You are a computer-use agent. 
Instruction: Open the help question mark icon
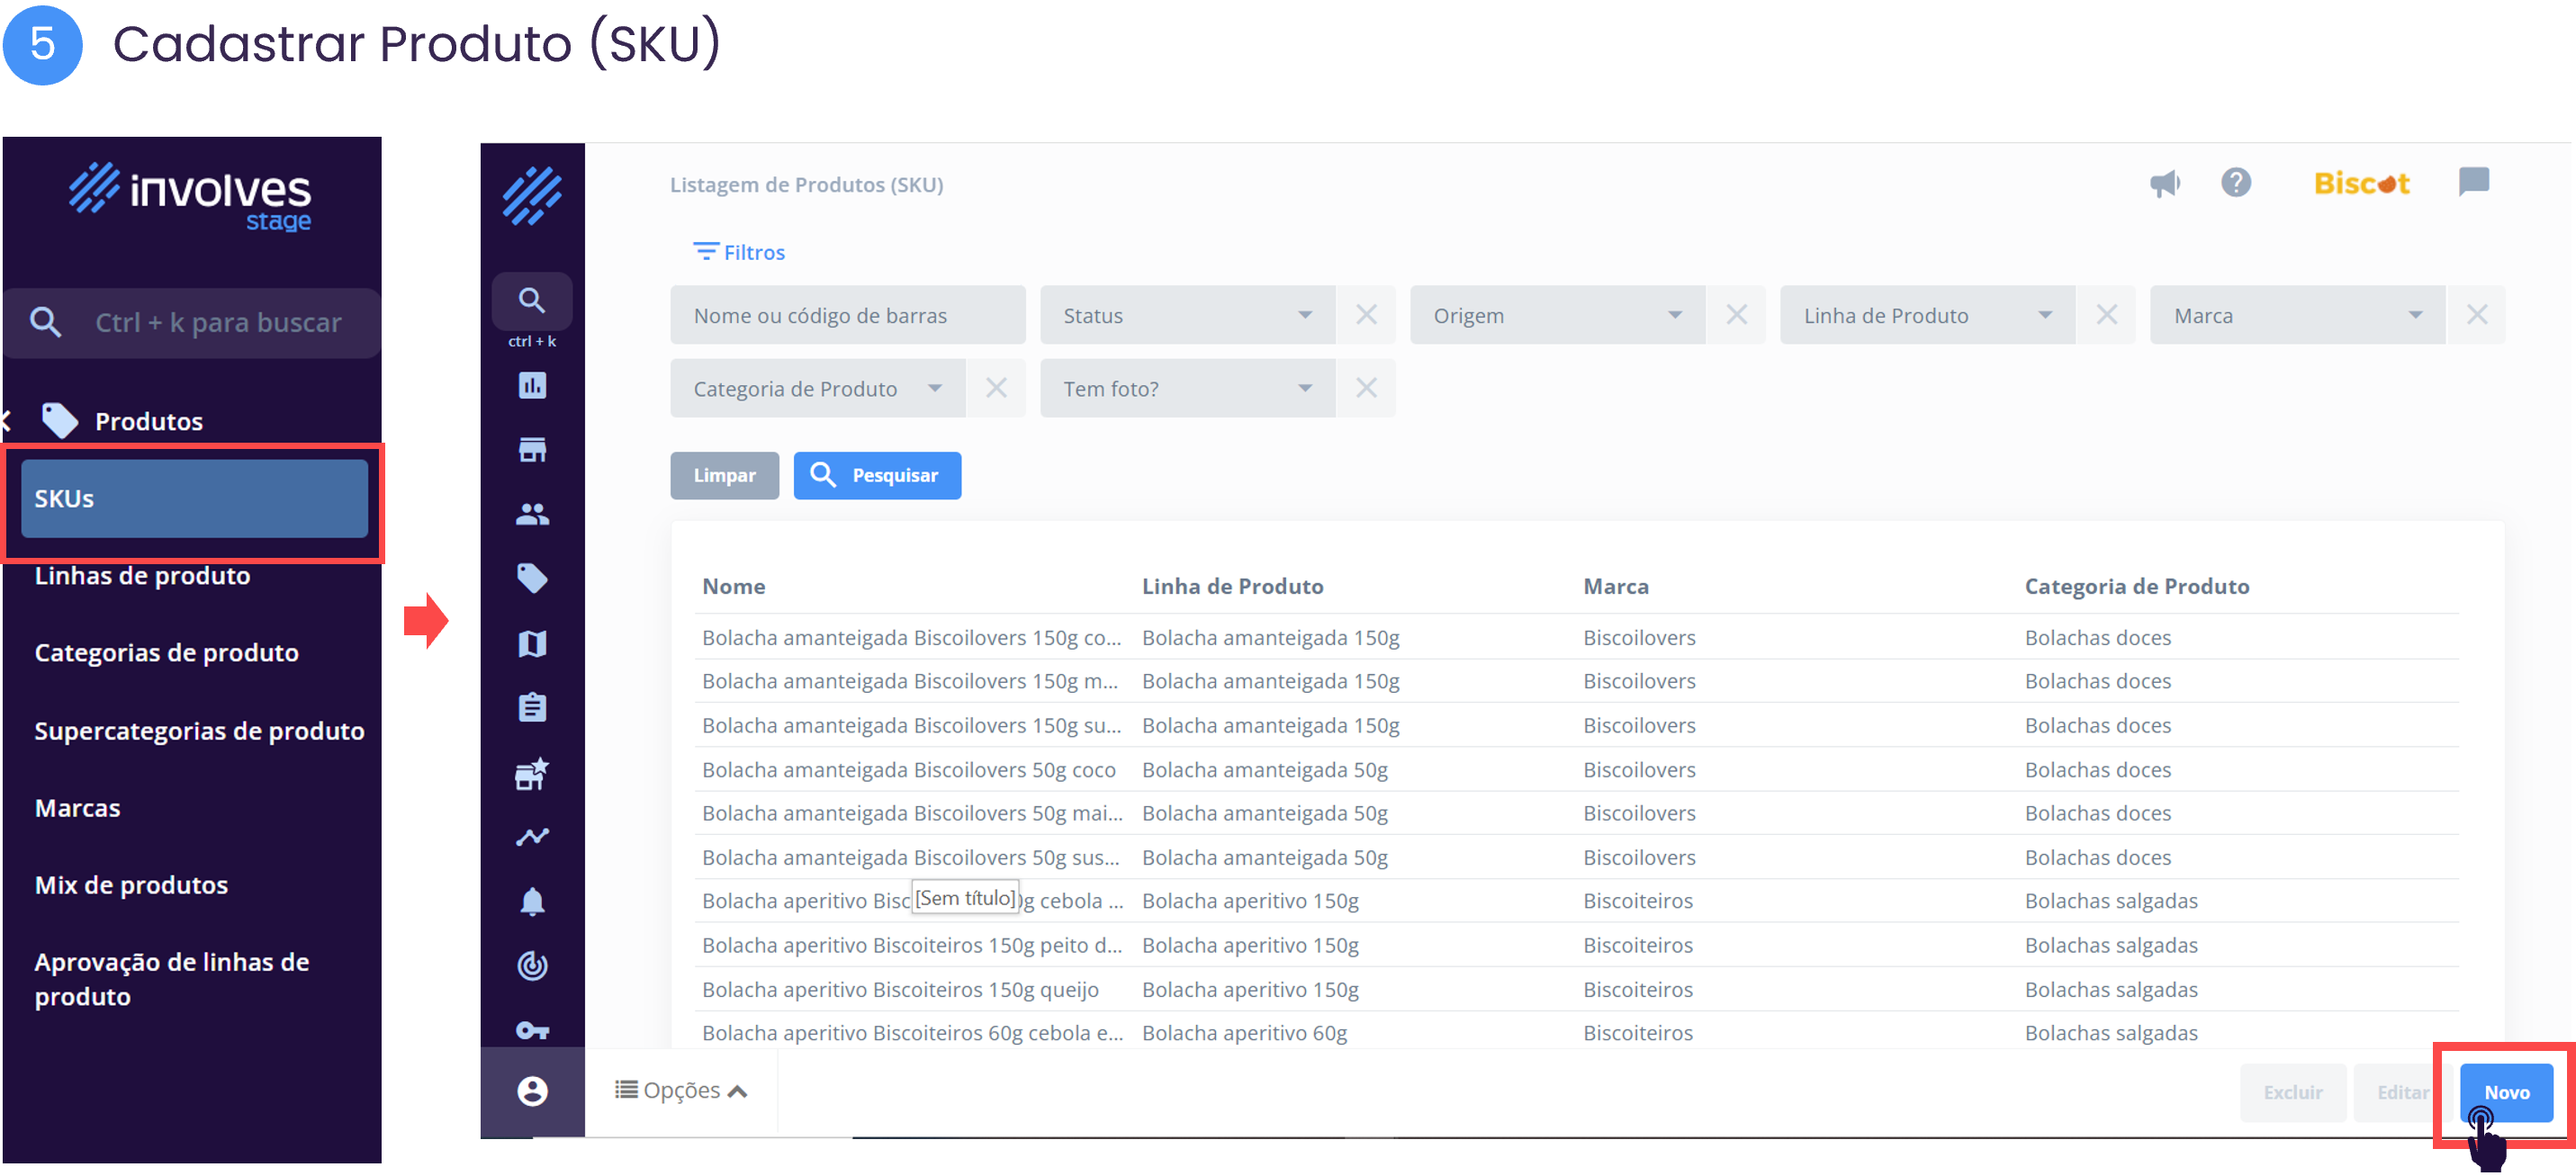(x=2236, y=183)
